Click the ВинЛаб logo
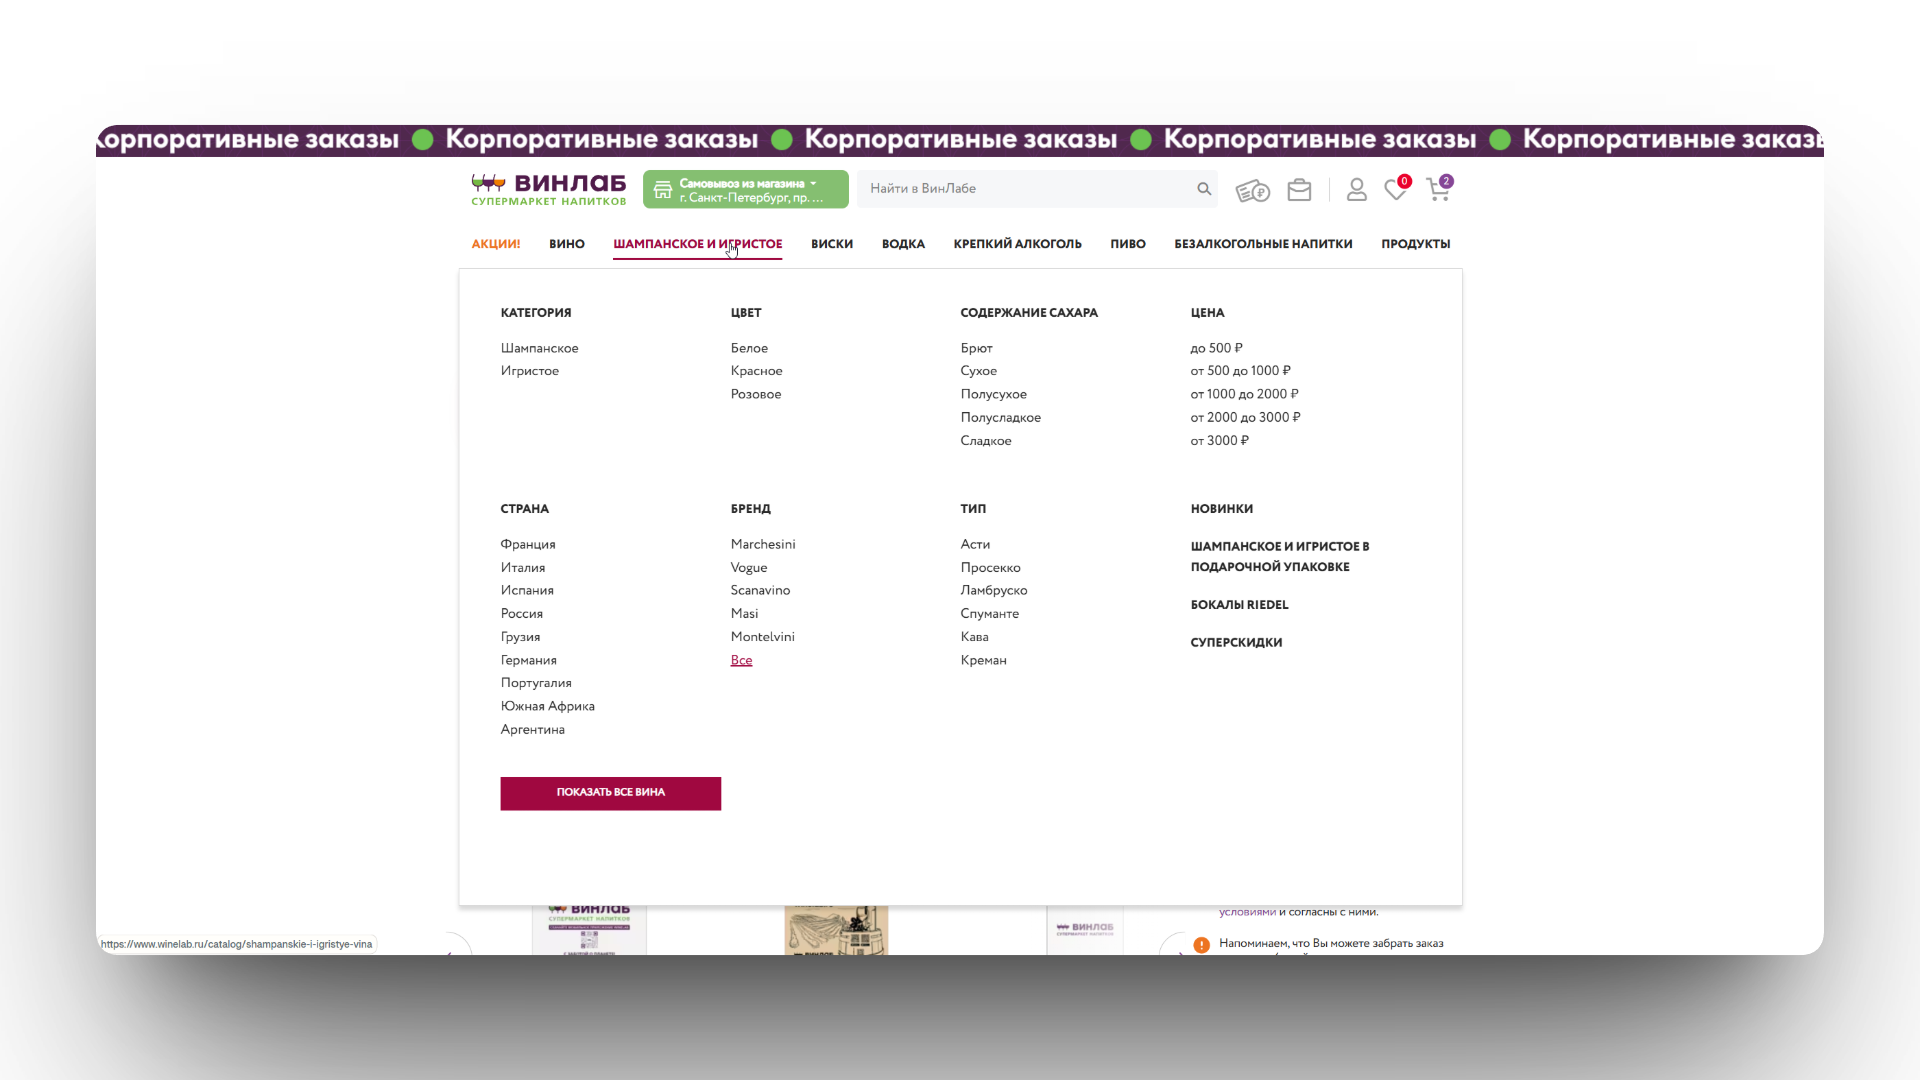 tap(548, 189)
